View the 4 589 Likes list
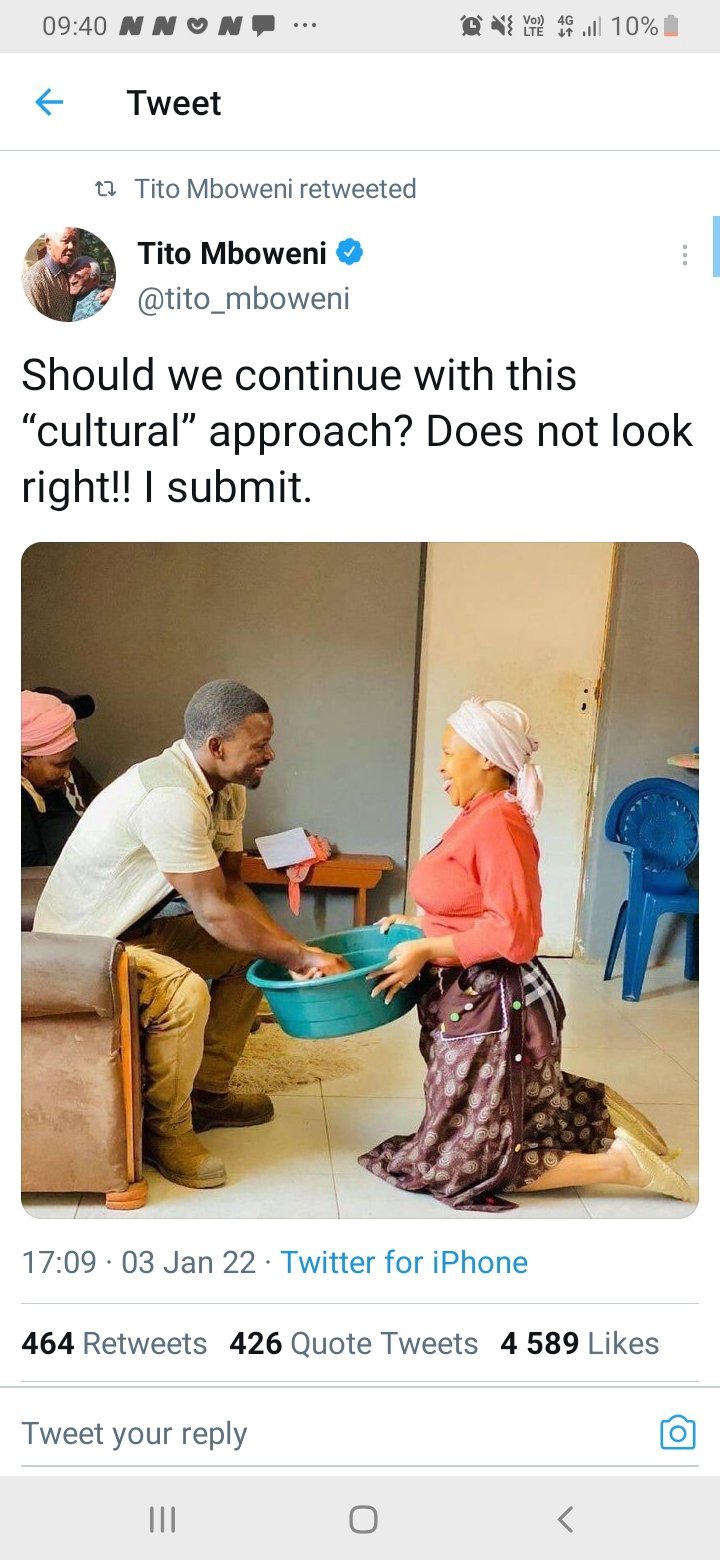Image resolution: width=720 pixels, height=1560 pixels. (580, 1343)
